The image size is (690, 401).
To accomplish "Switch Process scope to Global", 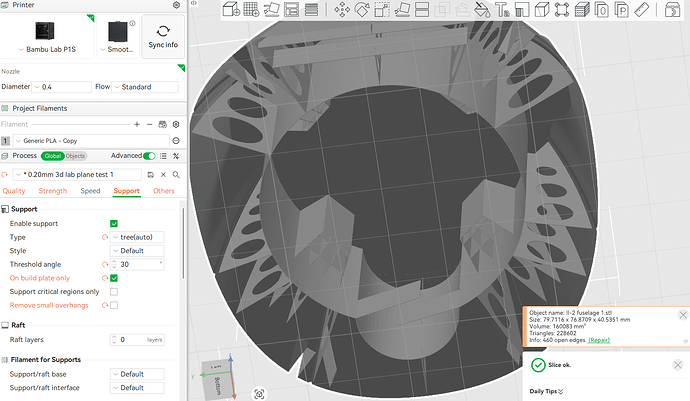I will click(x=53, y=156).
